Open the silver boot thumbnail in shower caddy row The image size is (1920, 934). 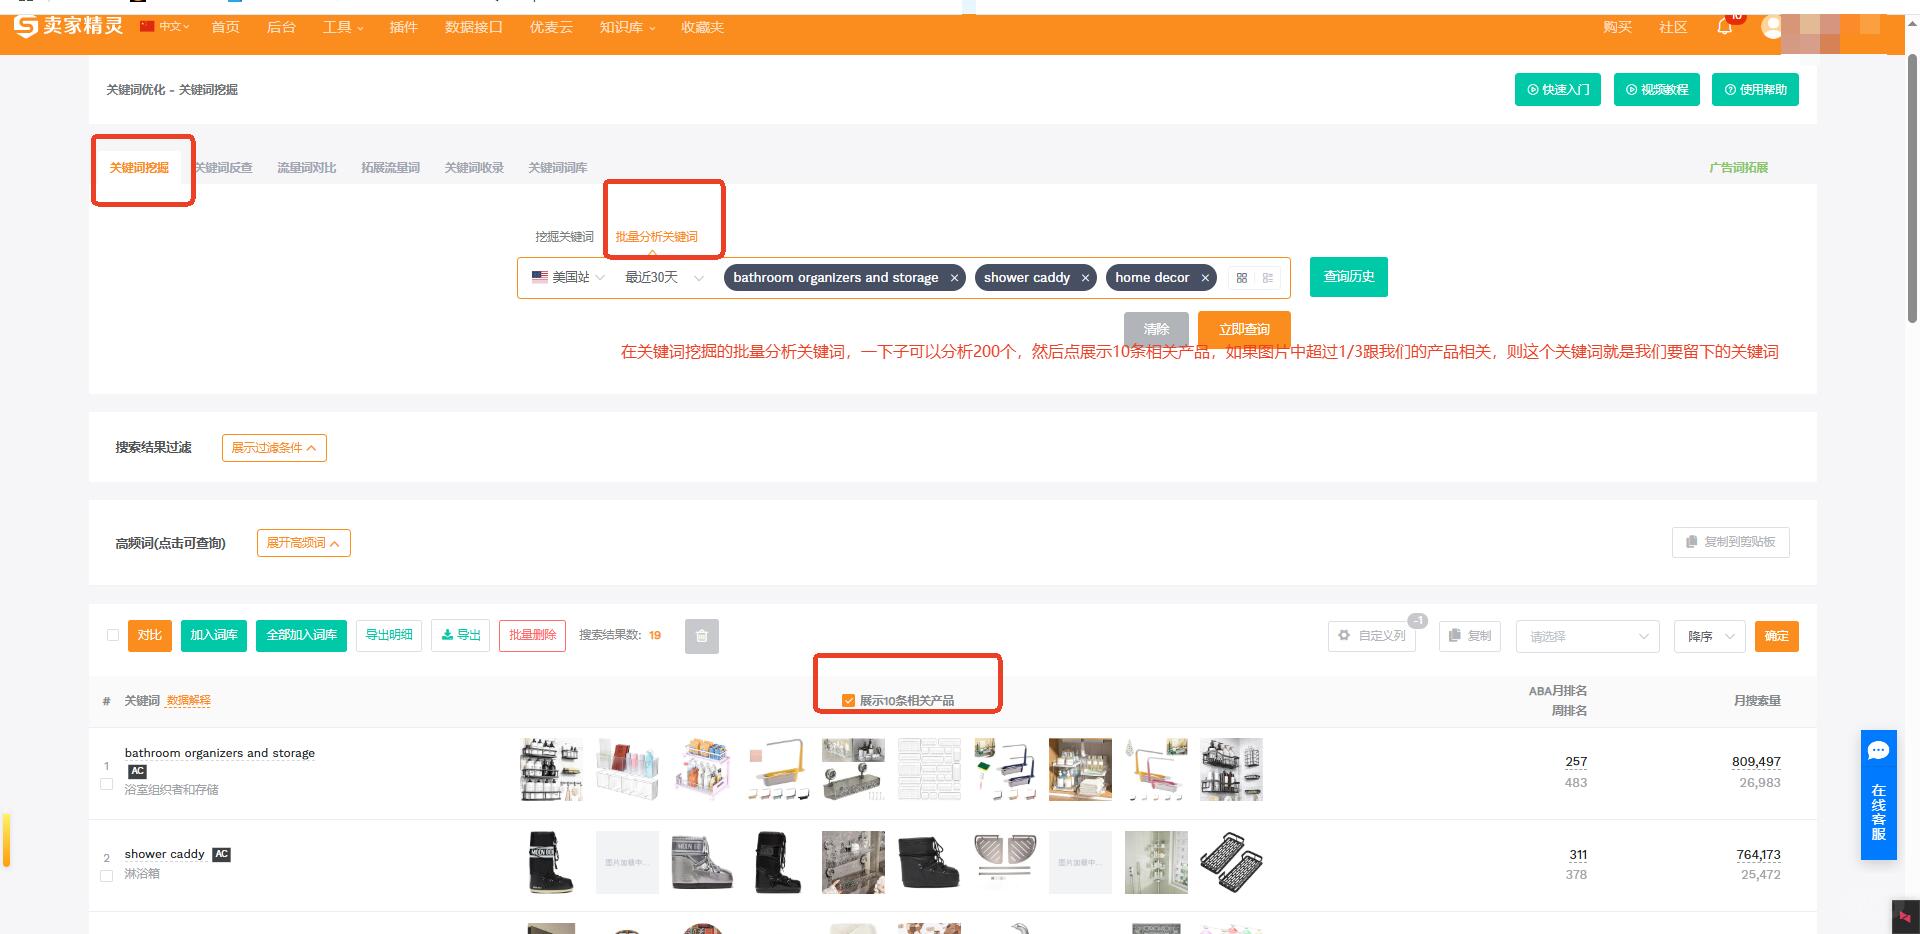[x=702, y=862]
